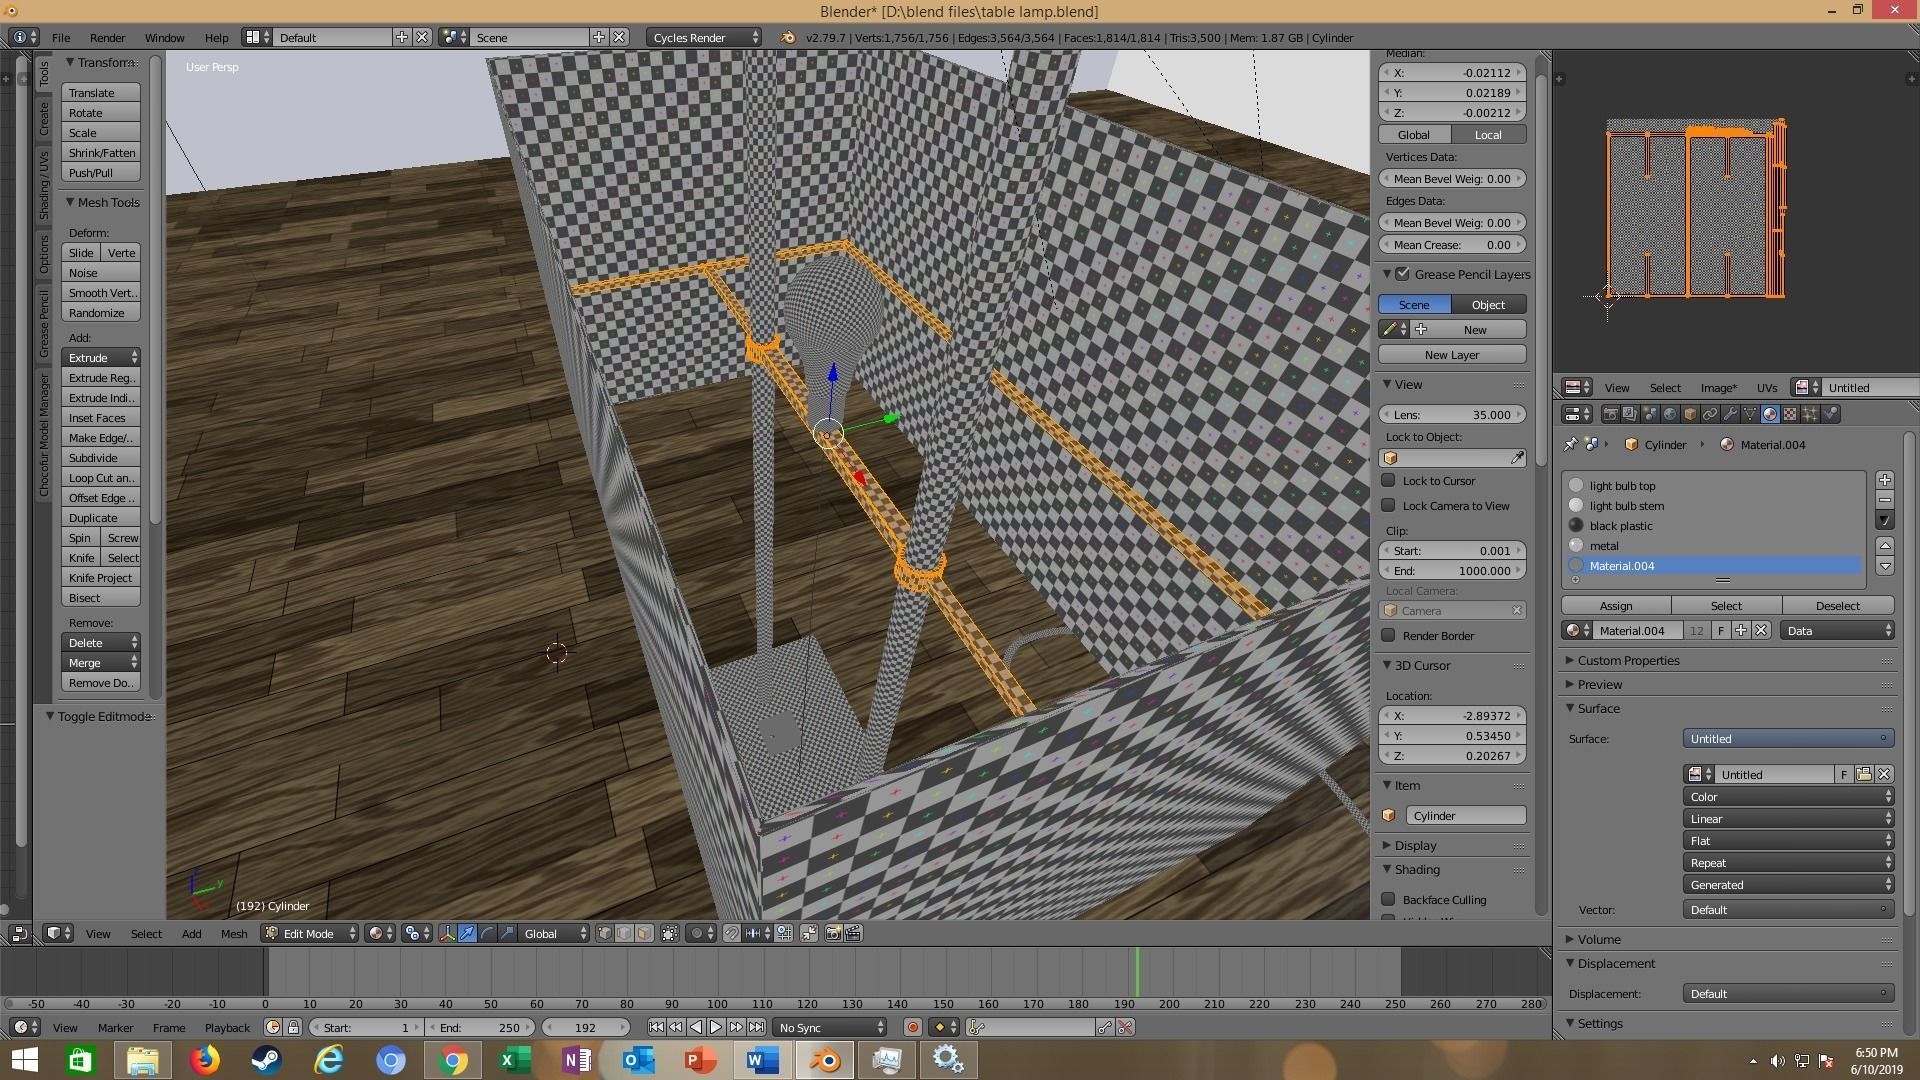This screenshot has width=1920, height=1080.
Task: Open the Texture properties tab
Action: click(x=1790, y=414)
